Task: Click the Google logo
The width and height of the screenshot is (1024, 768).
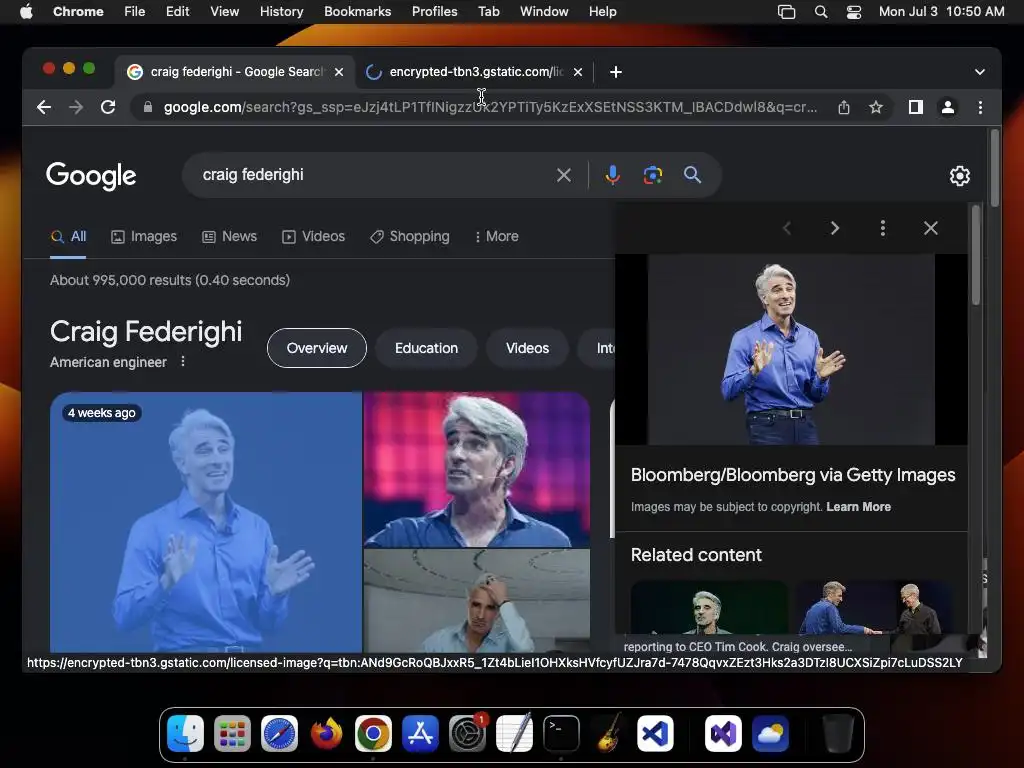Action: [x=91, y=175]
